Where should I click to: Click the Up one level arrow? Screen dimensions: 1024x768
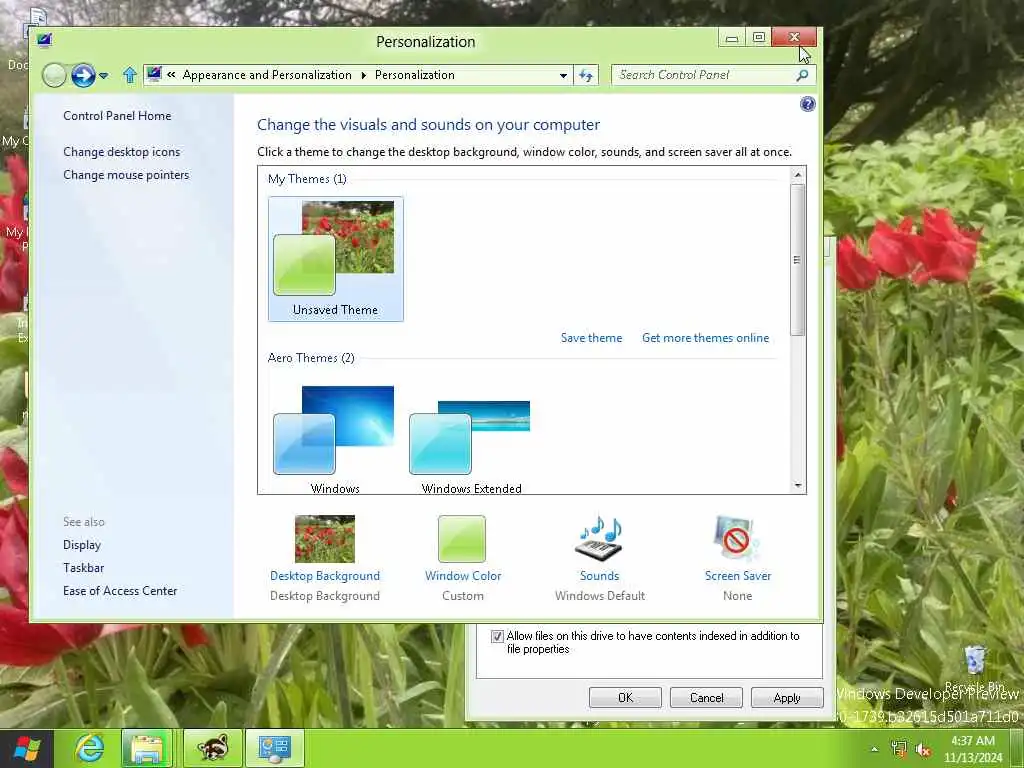coord(129,76)
